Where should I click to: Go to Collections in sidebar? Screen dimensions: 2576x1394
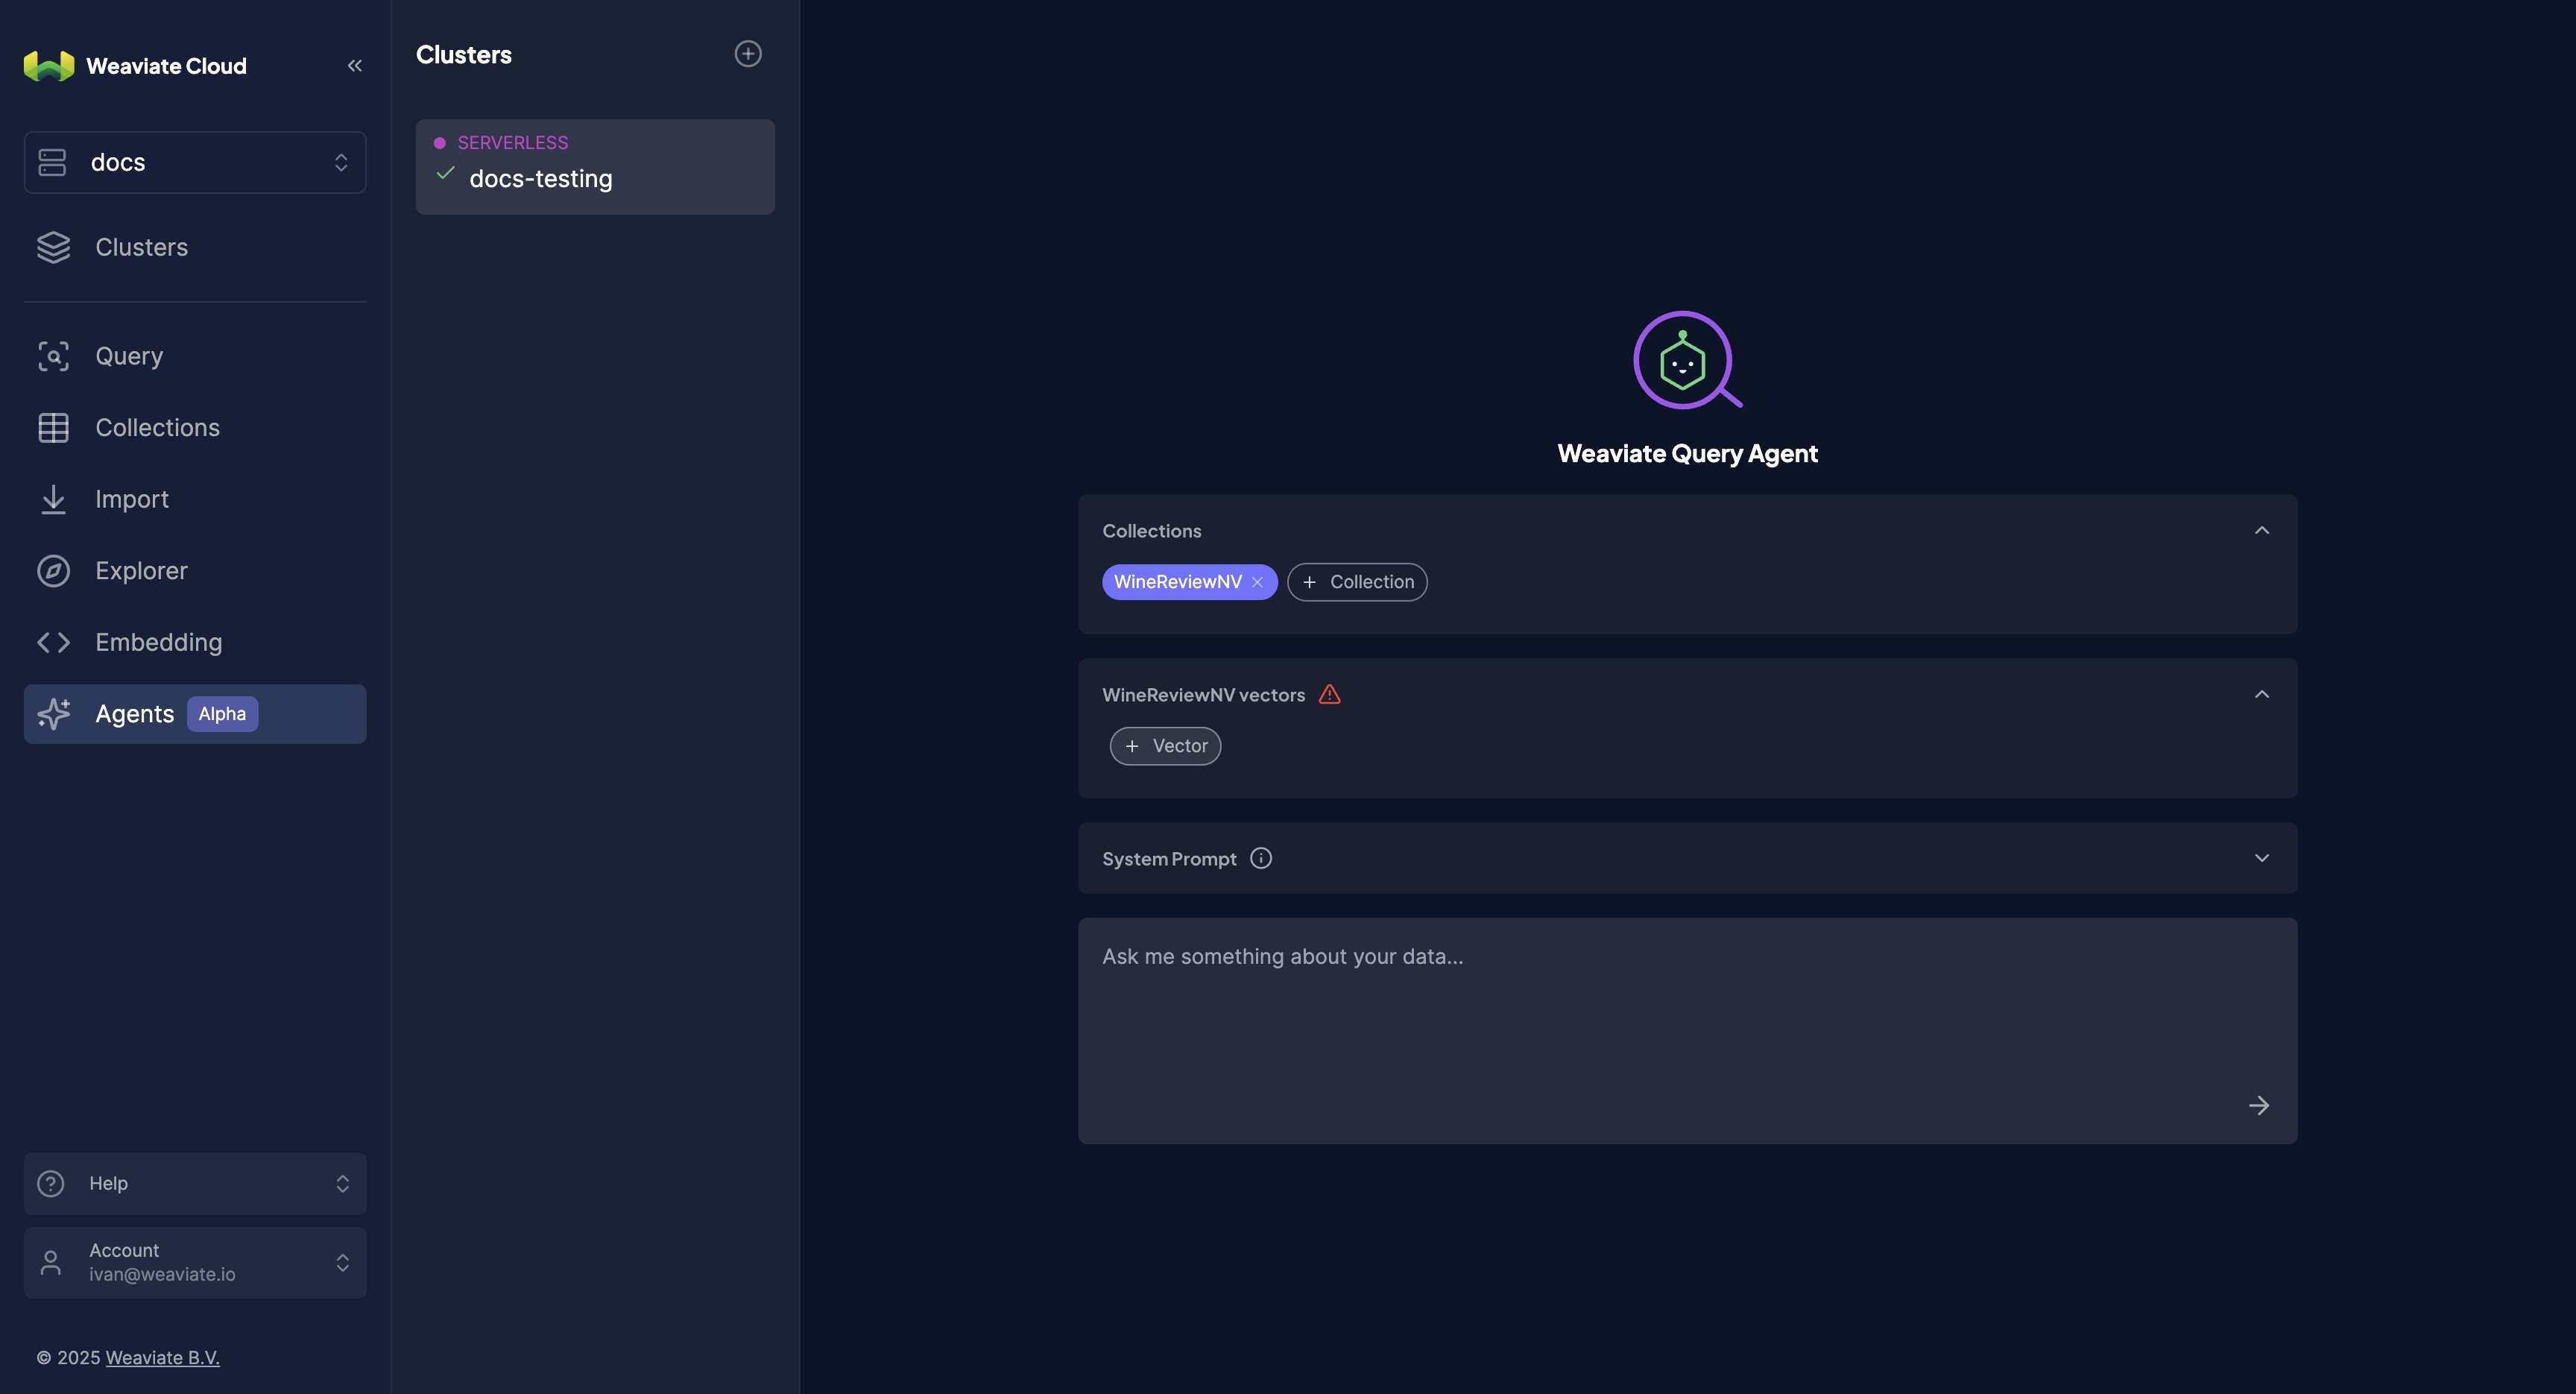(195, 427)
